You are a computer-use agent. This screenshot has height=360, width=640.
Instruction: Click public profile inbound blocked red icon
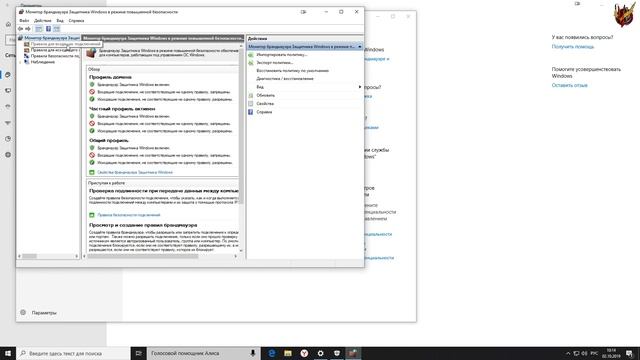point(92,155)
